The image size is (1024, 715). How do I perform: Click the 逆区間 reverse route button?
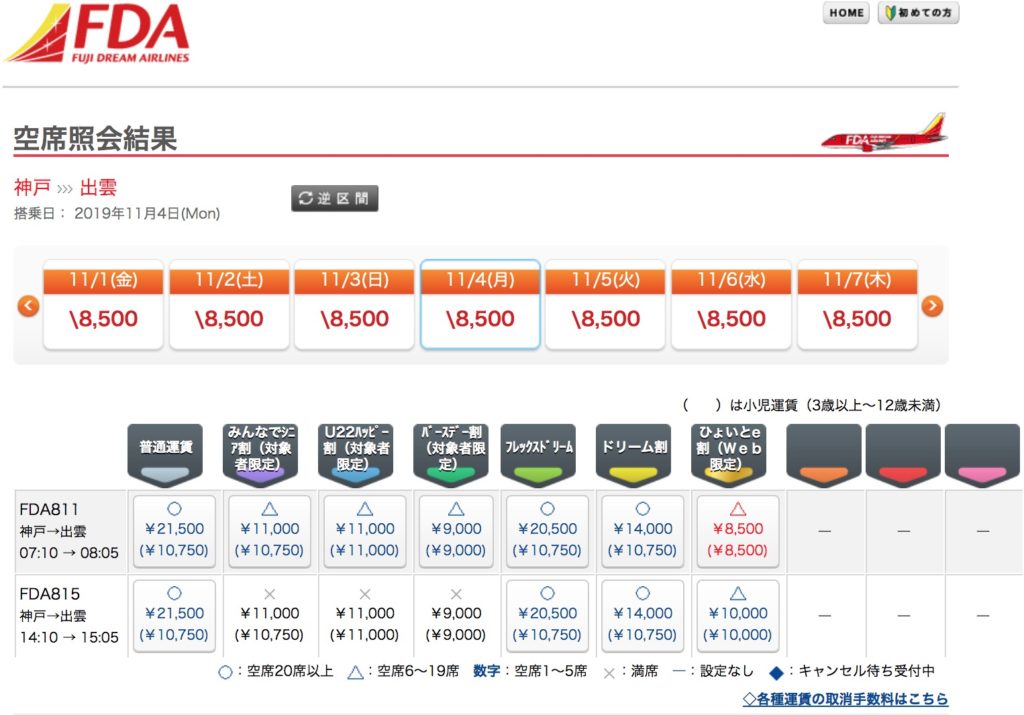335,198
